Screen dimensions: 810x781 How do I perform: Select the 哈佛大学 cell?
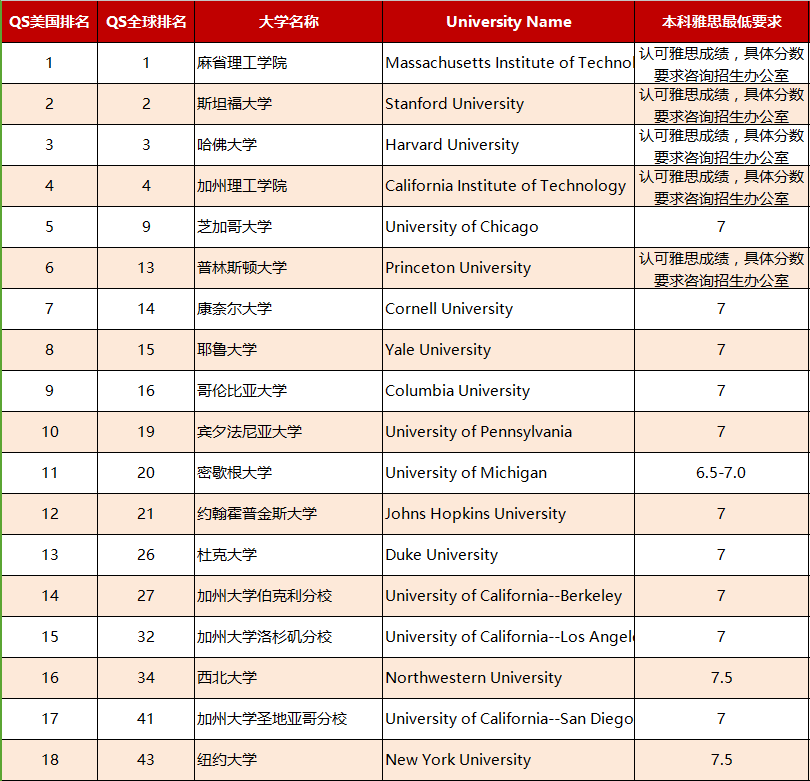(288, 145)
